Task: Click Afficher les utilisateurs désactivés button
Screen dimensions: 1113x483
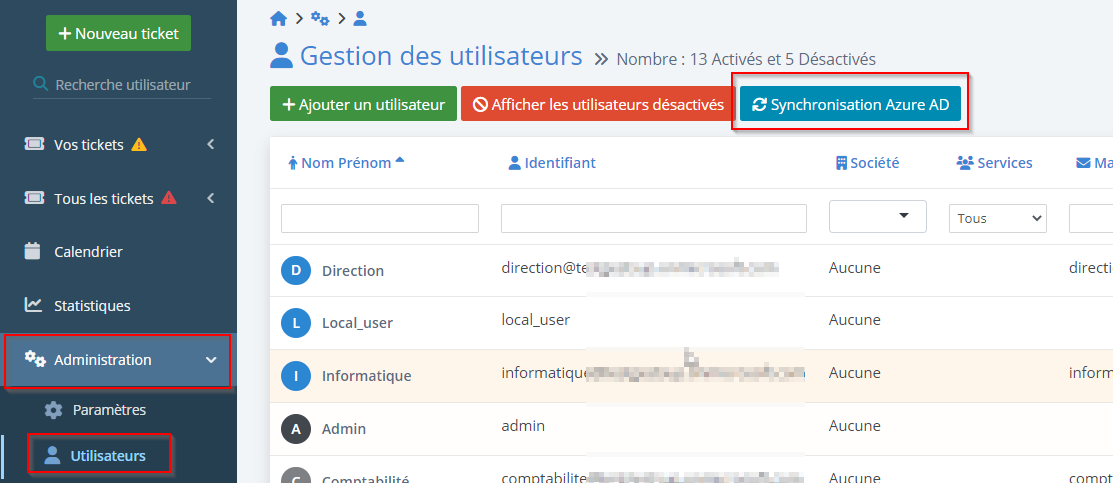Action: (598, 104)
